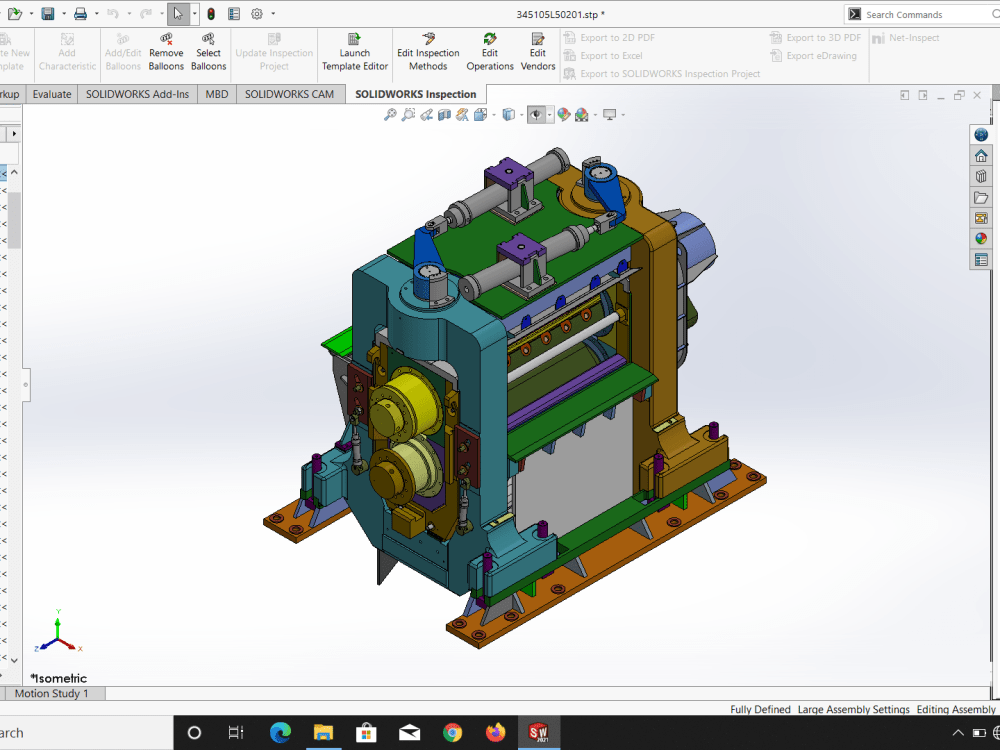The width and height of the screenshot is (1000, 750).
Task: Open the SOLIDWORKS Resources panel
Action: pos(981,133)
